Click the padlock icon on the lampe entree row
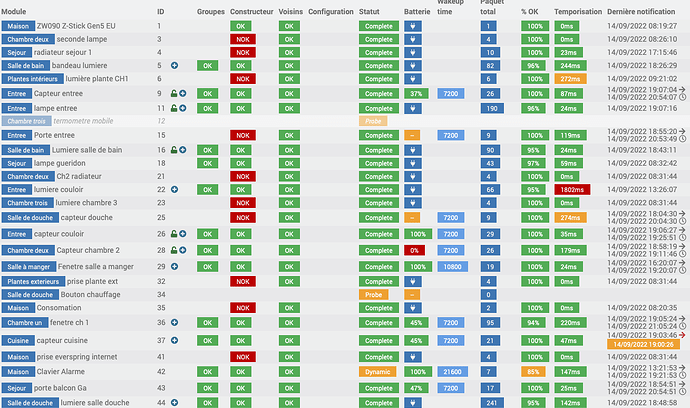 [174, 108]
